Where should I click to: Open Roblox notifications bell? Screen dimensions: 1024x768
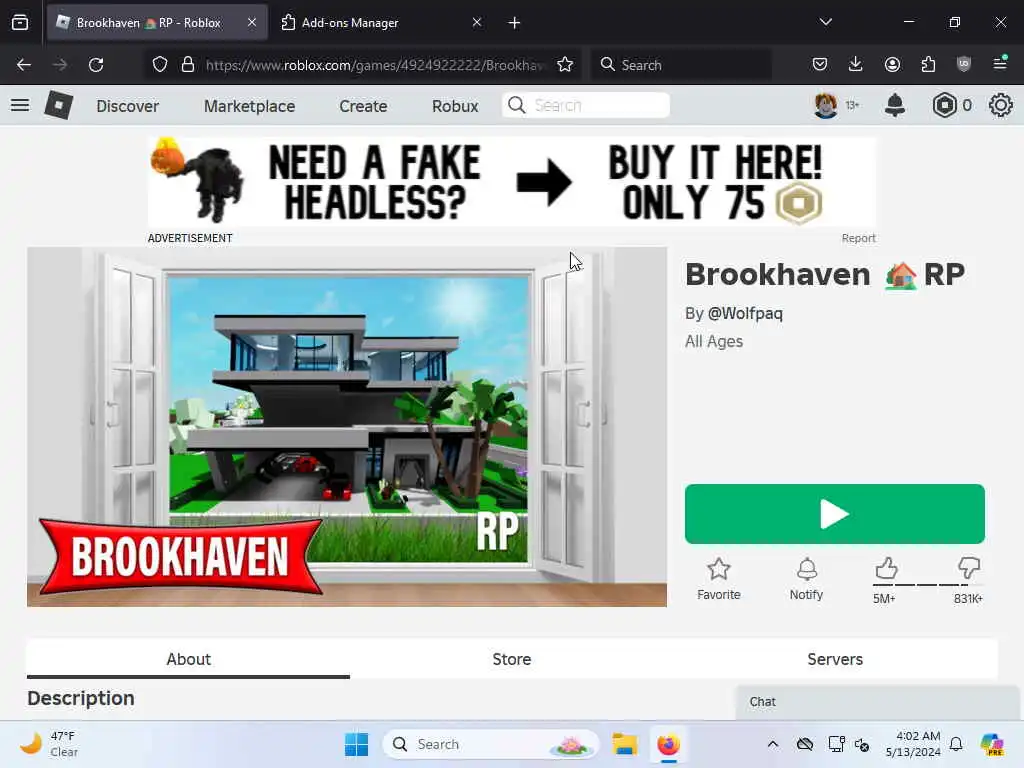point(895,105)
